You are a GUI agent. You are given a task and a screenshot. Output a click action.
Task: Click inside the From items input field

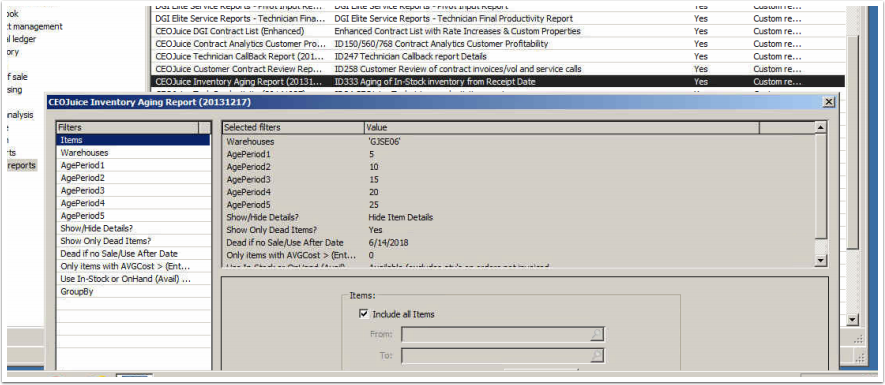coord(496,335)
